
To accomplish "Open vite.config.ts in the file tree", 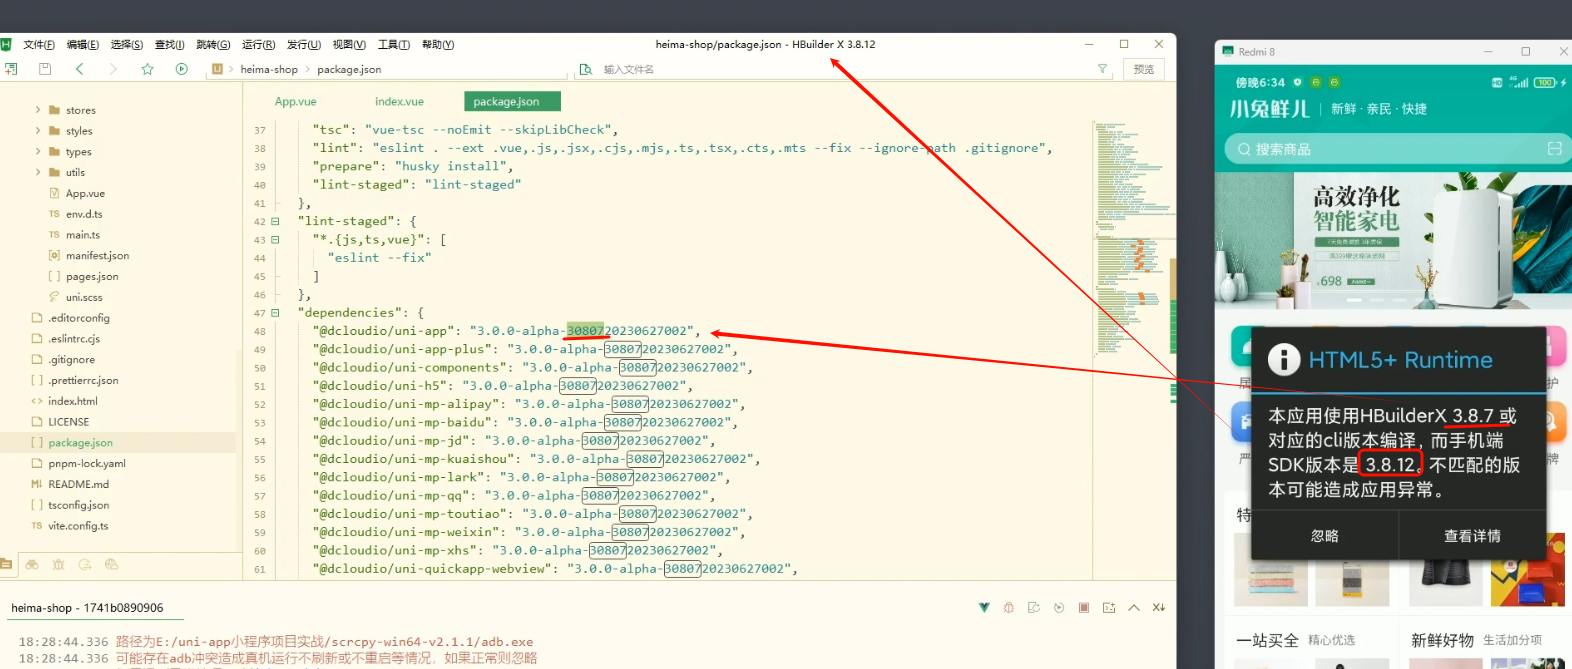I will (x=78, y=526).
